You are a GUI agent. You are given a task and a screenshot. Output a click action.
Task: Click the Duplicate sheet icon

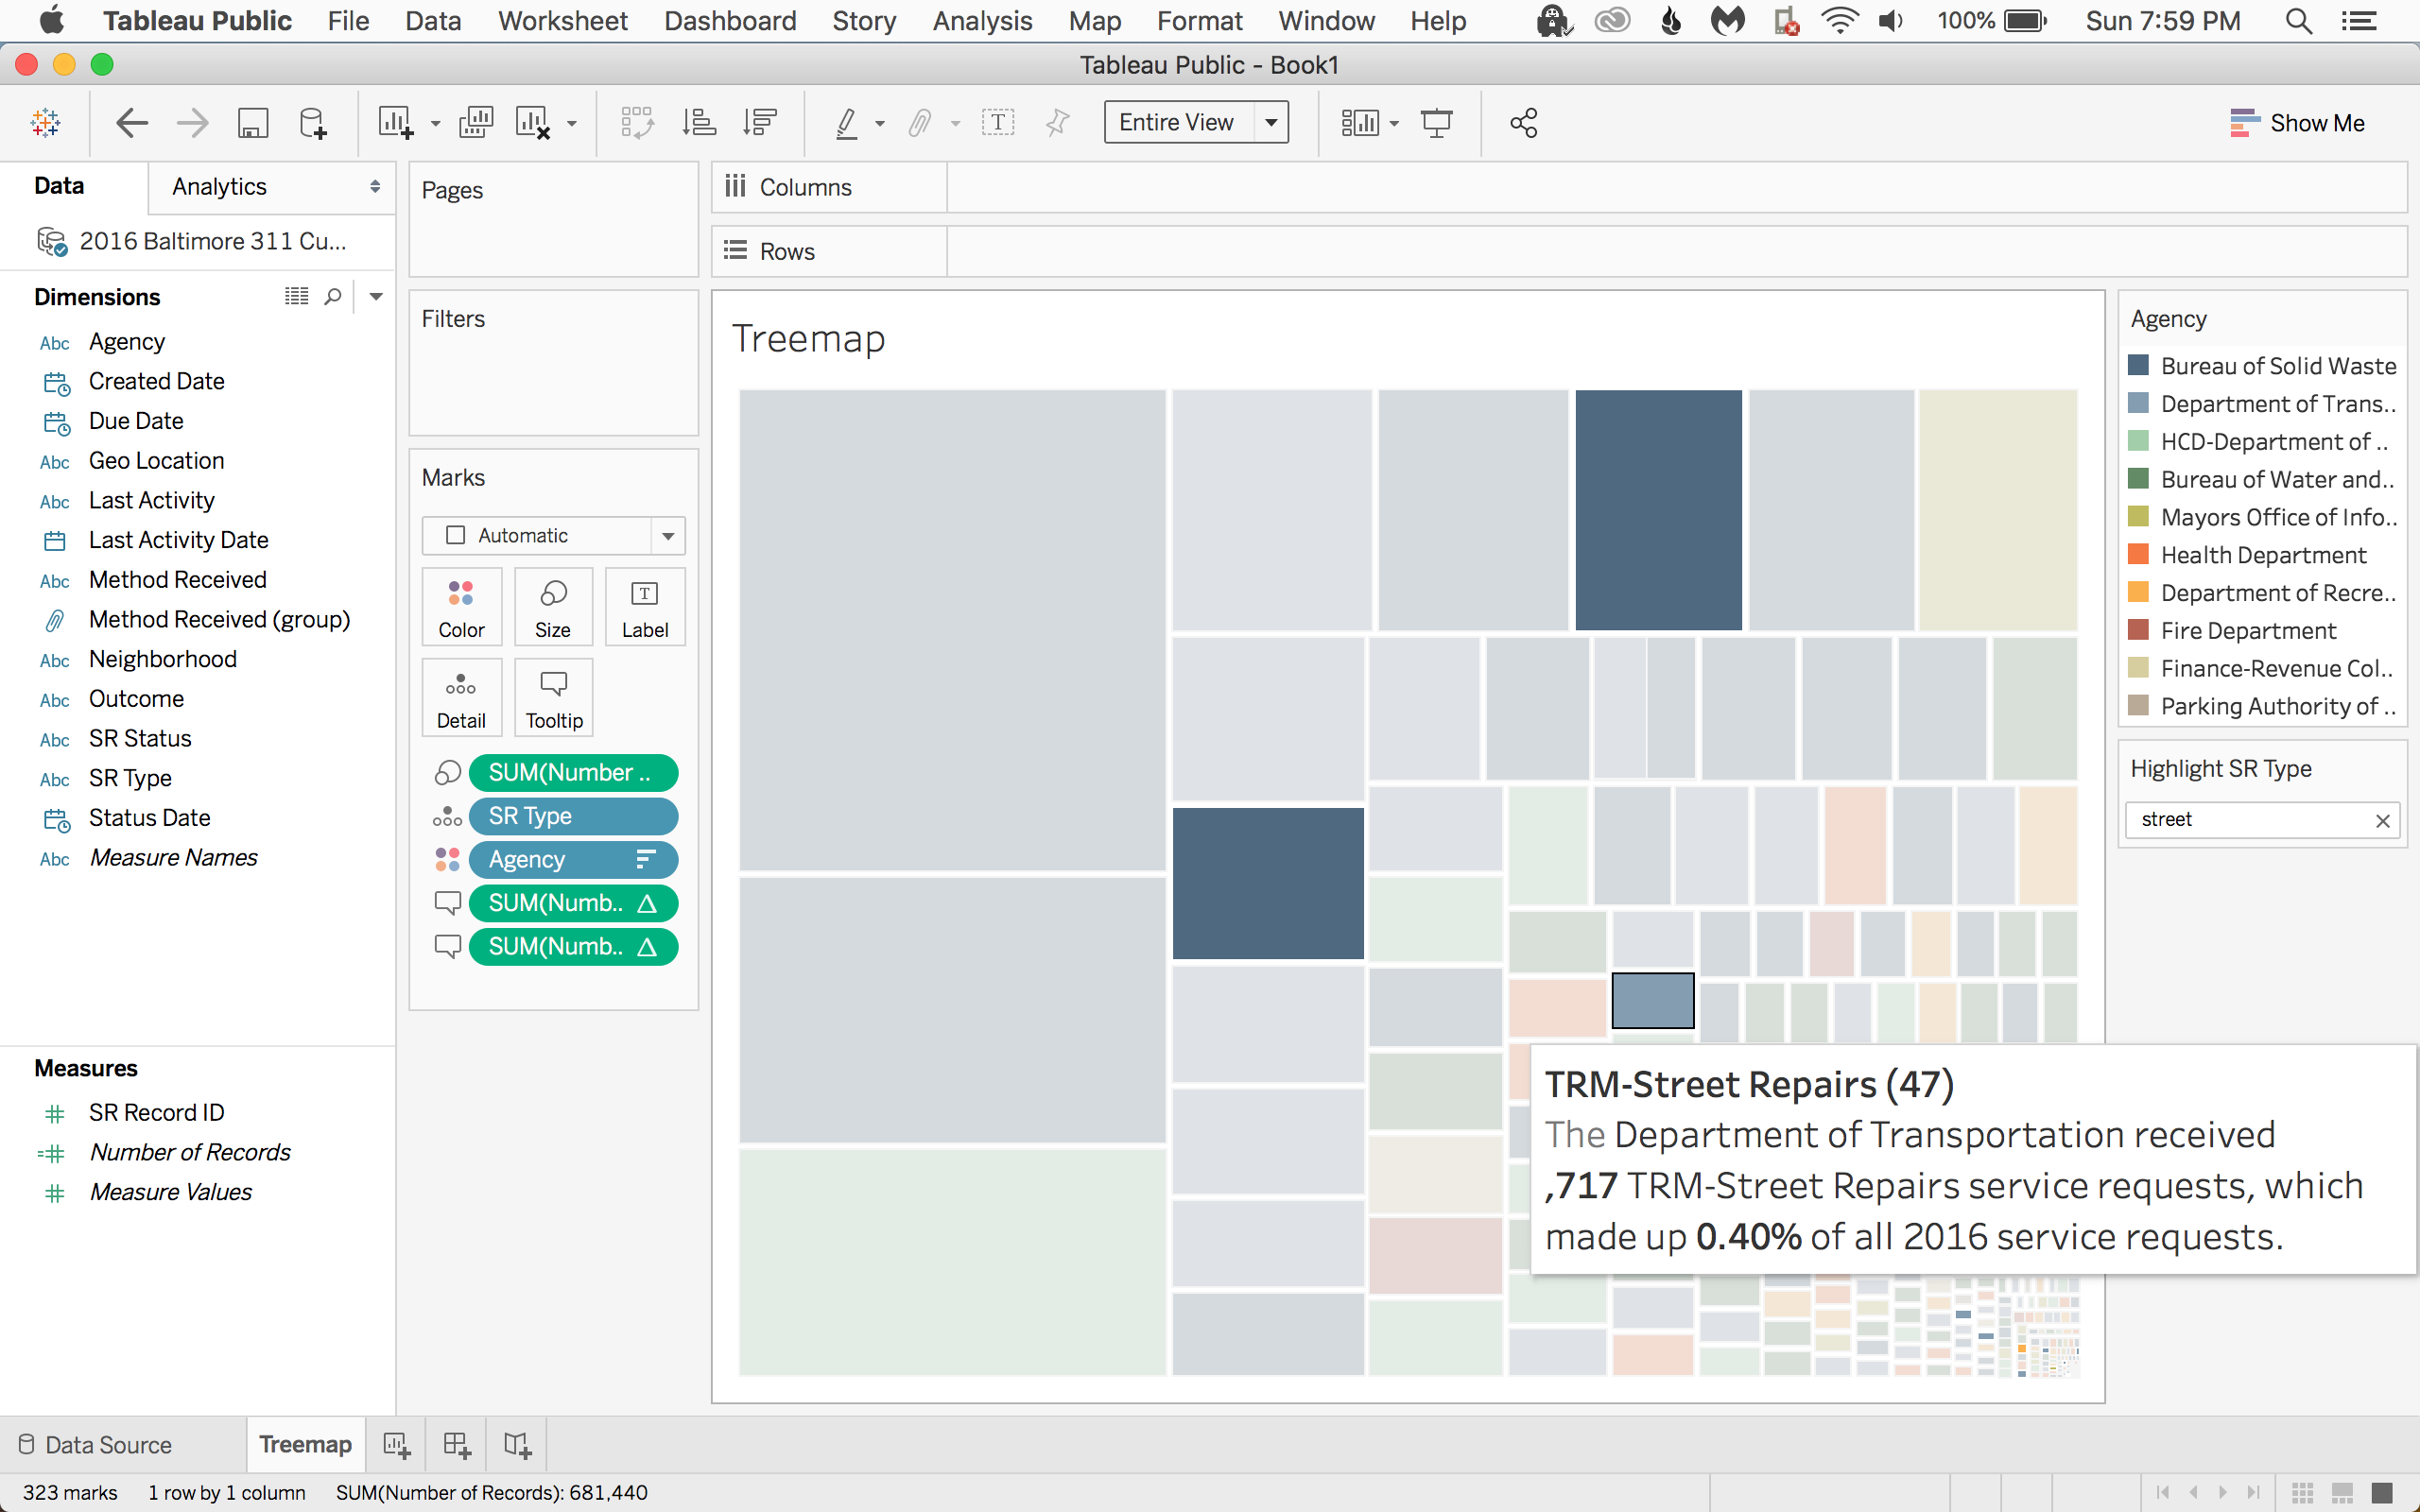coord(476,123)
